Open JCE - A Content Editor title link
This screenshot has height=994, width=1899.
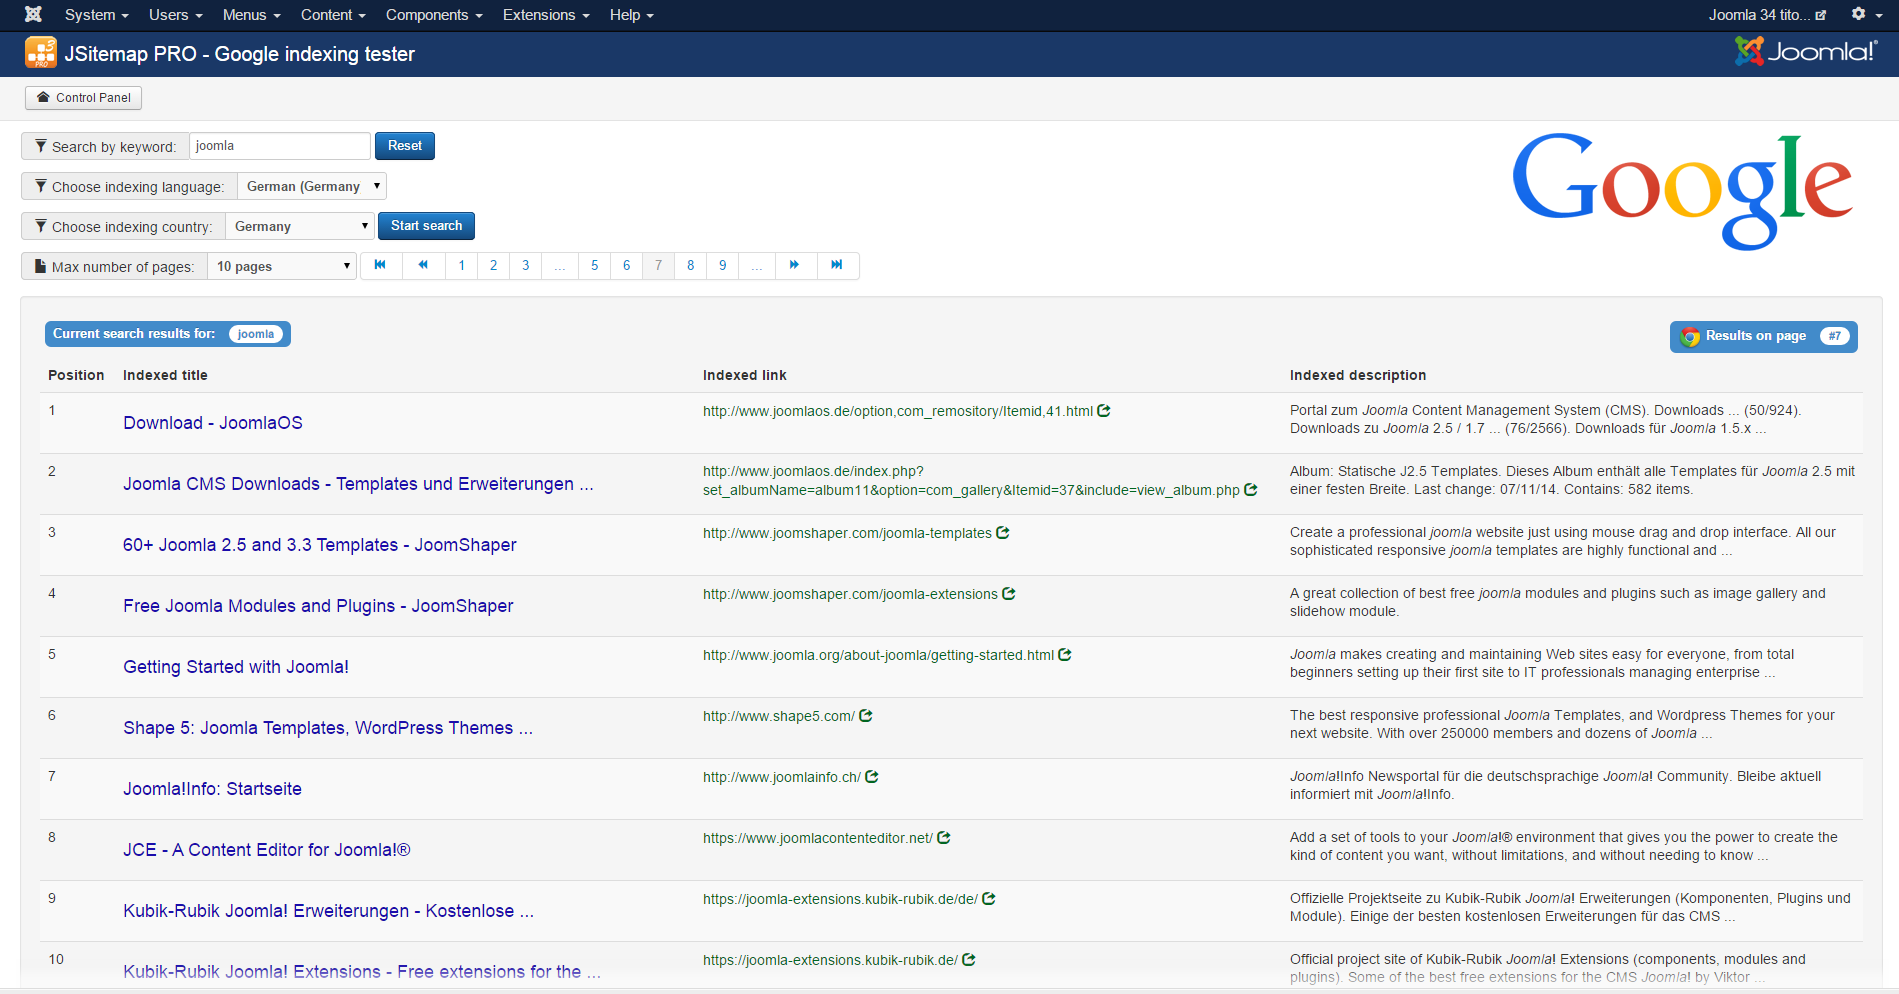point(267,850)
